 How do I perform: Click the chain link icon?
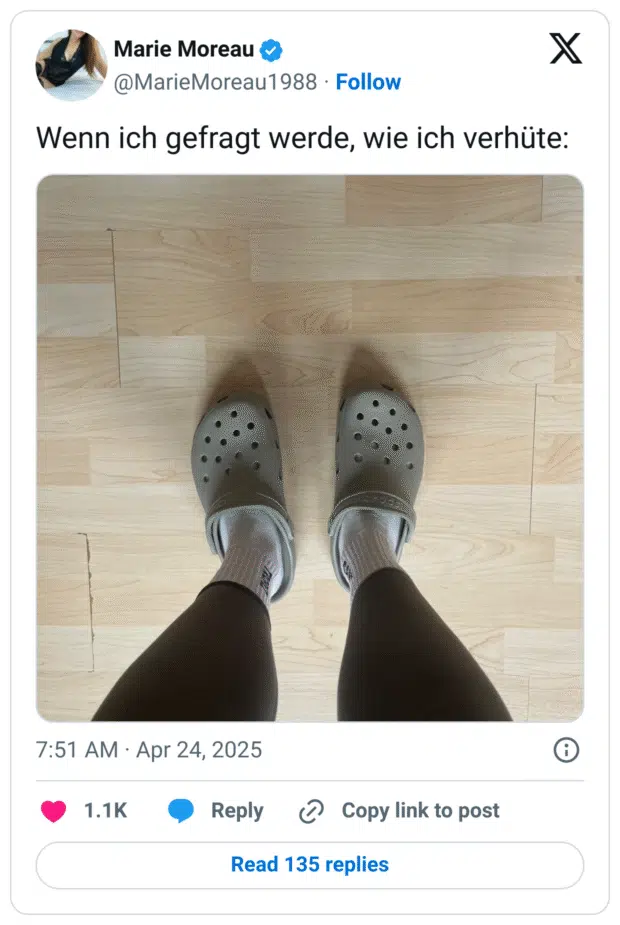pos(311,811)
